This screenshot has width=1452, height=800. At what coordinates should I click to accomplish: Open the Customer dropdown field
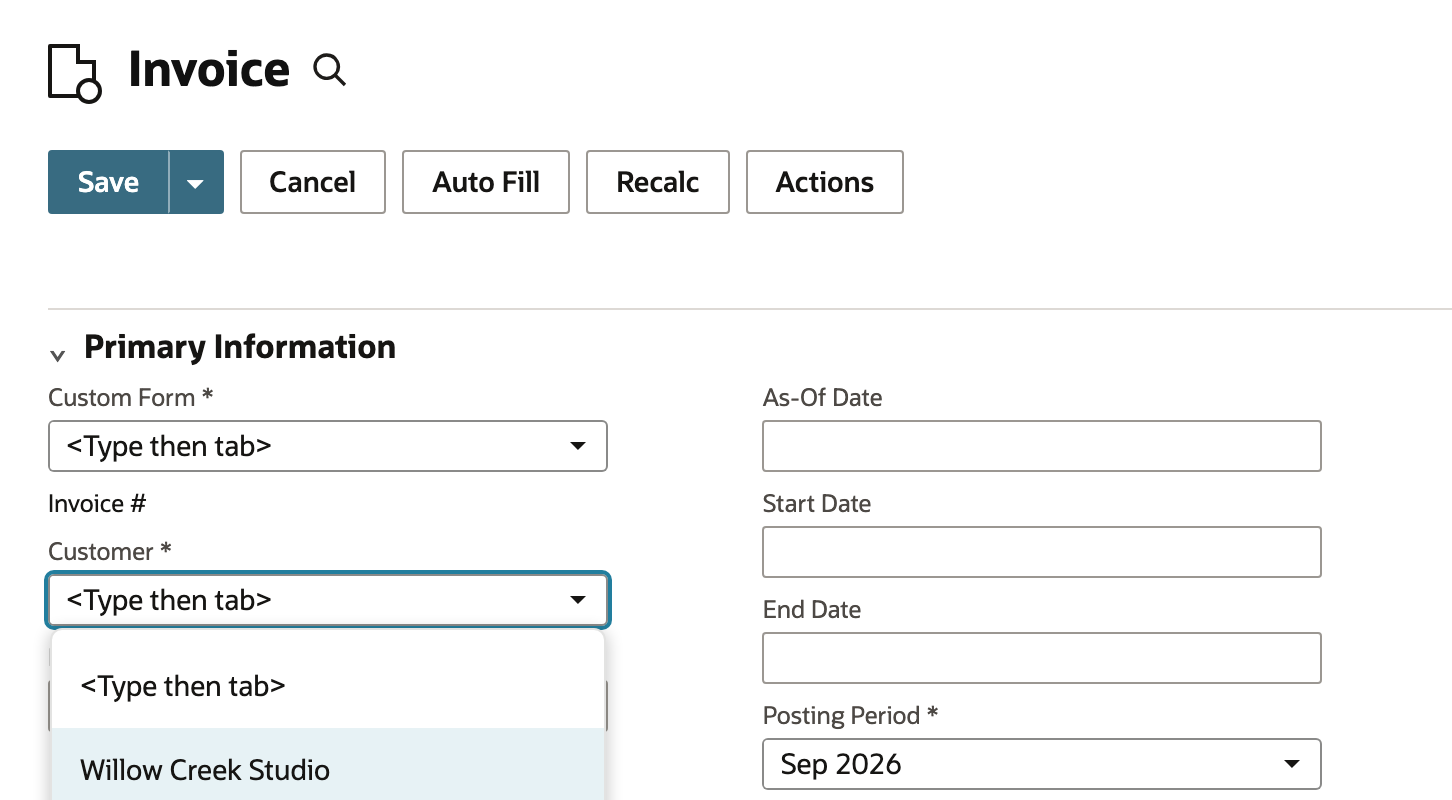coord(328,600)
